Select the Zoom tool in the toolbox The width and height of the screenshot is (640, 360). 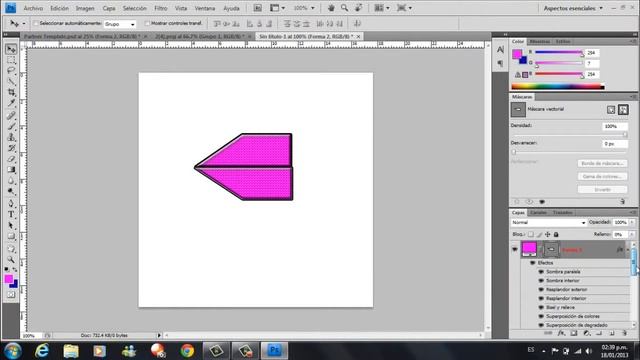pyautogui.click(x=11, y=260)
